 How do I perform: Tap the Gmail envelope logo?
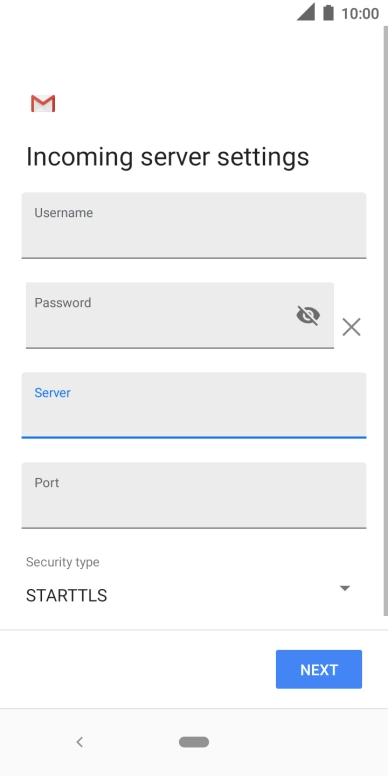click(43, 103)
